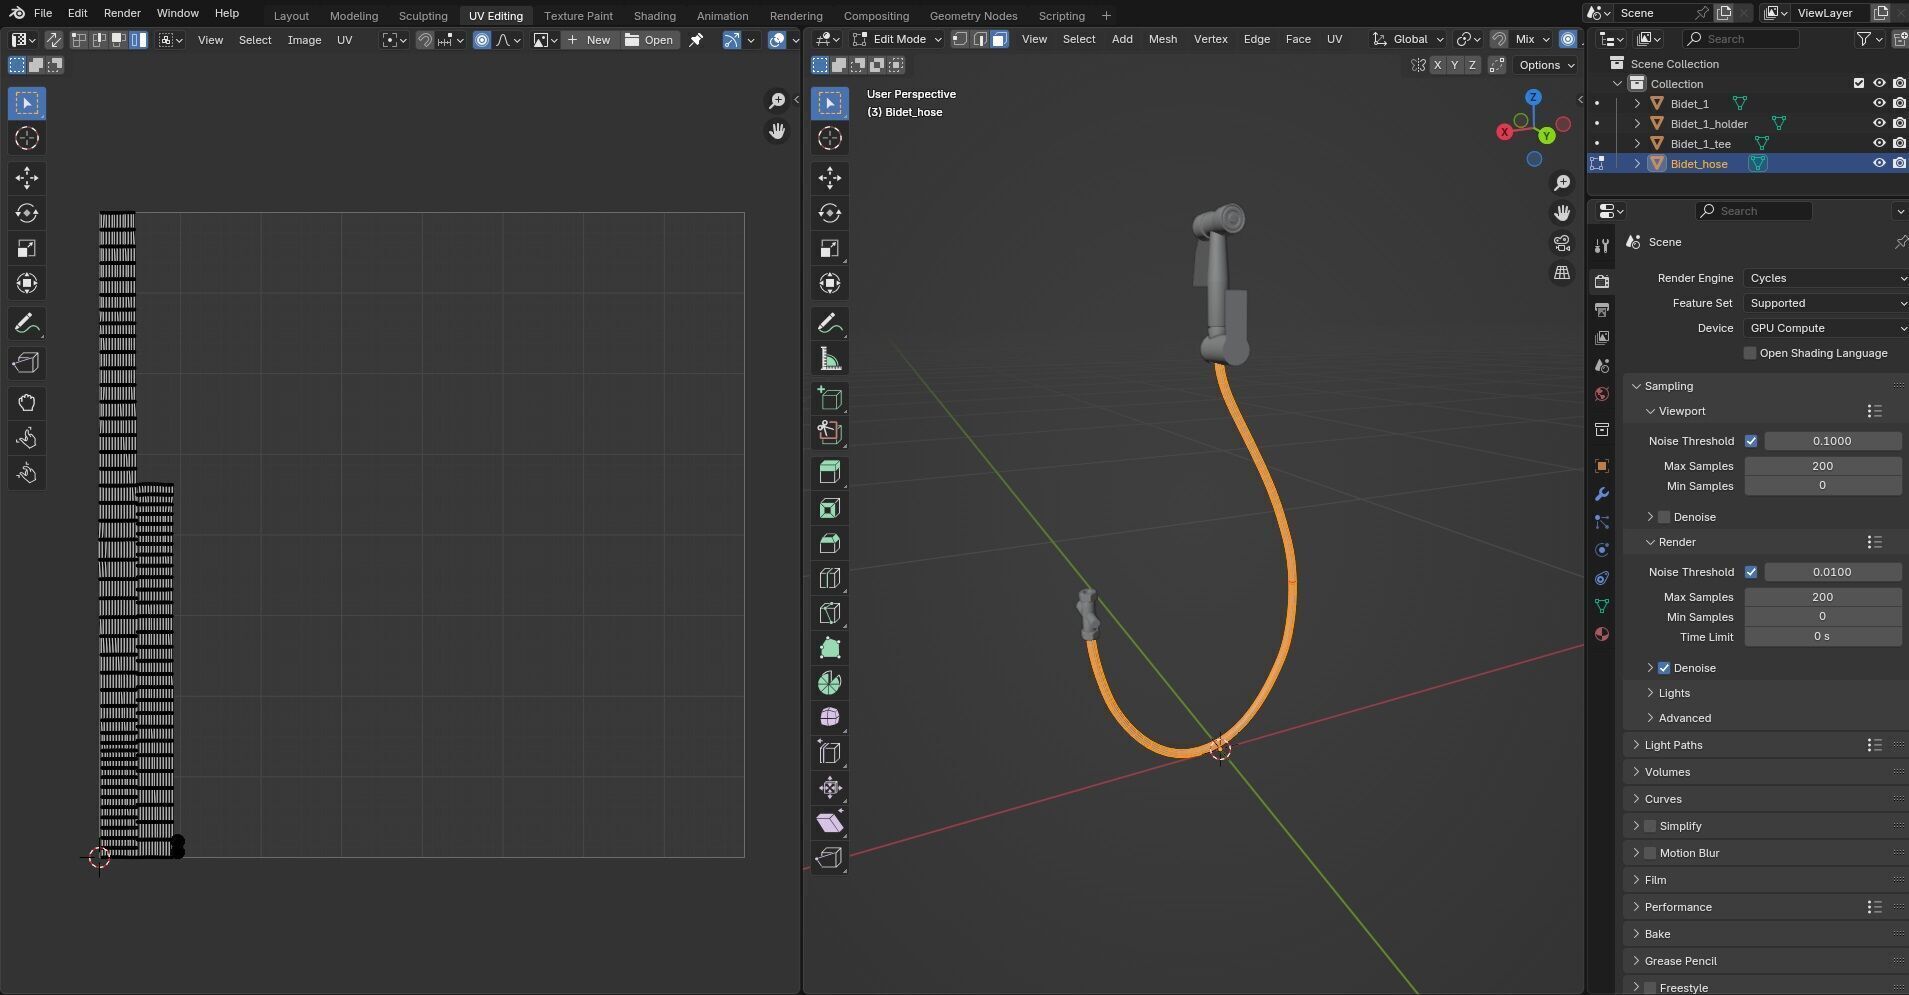Click the Z axis mirror button

(1472, 65)
